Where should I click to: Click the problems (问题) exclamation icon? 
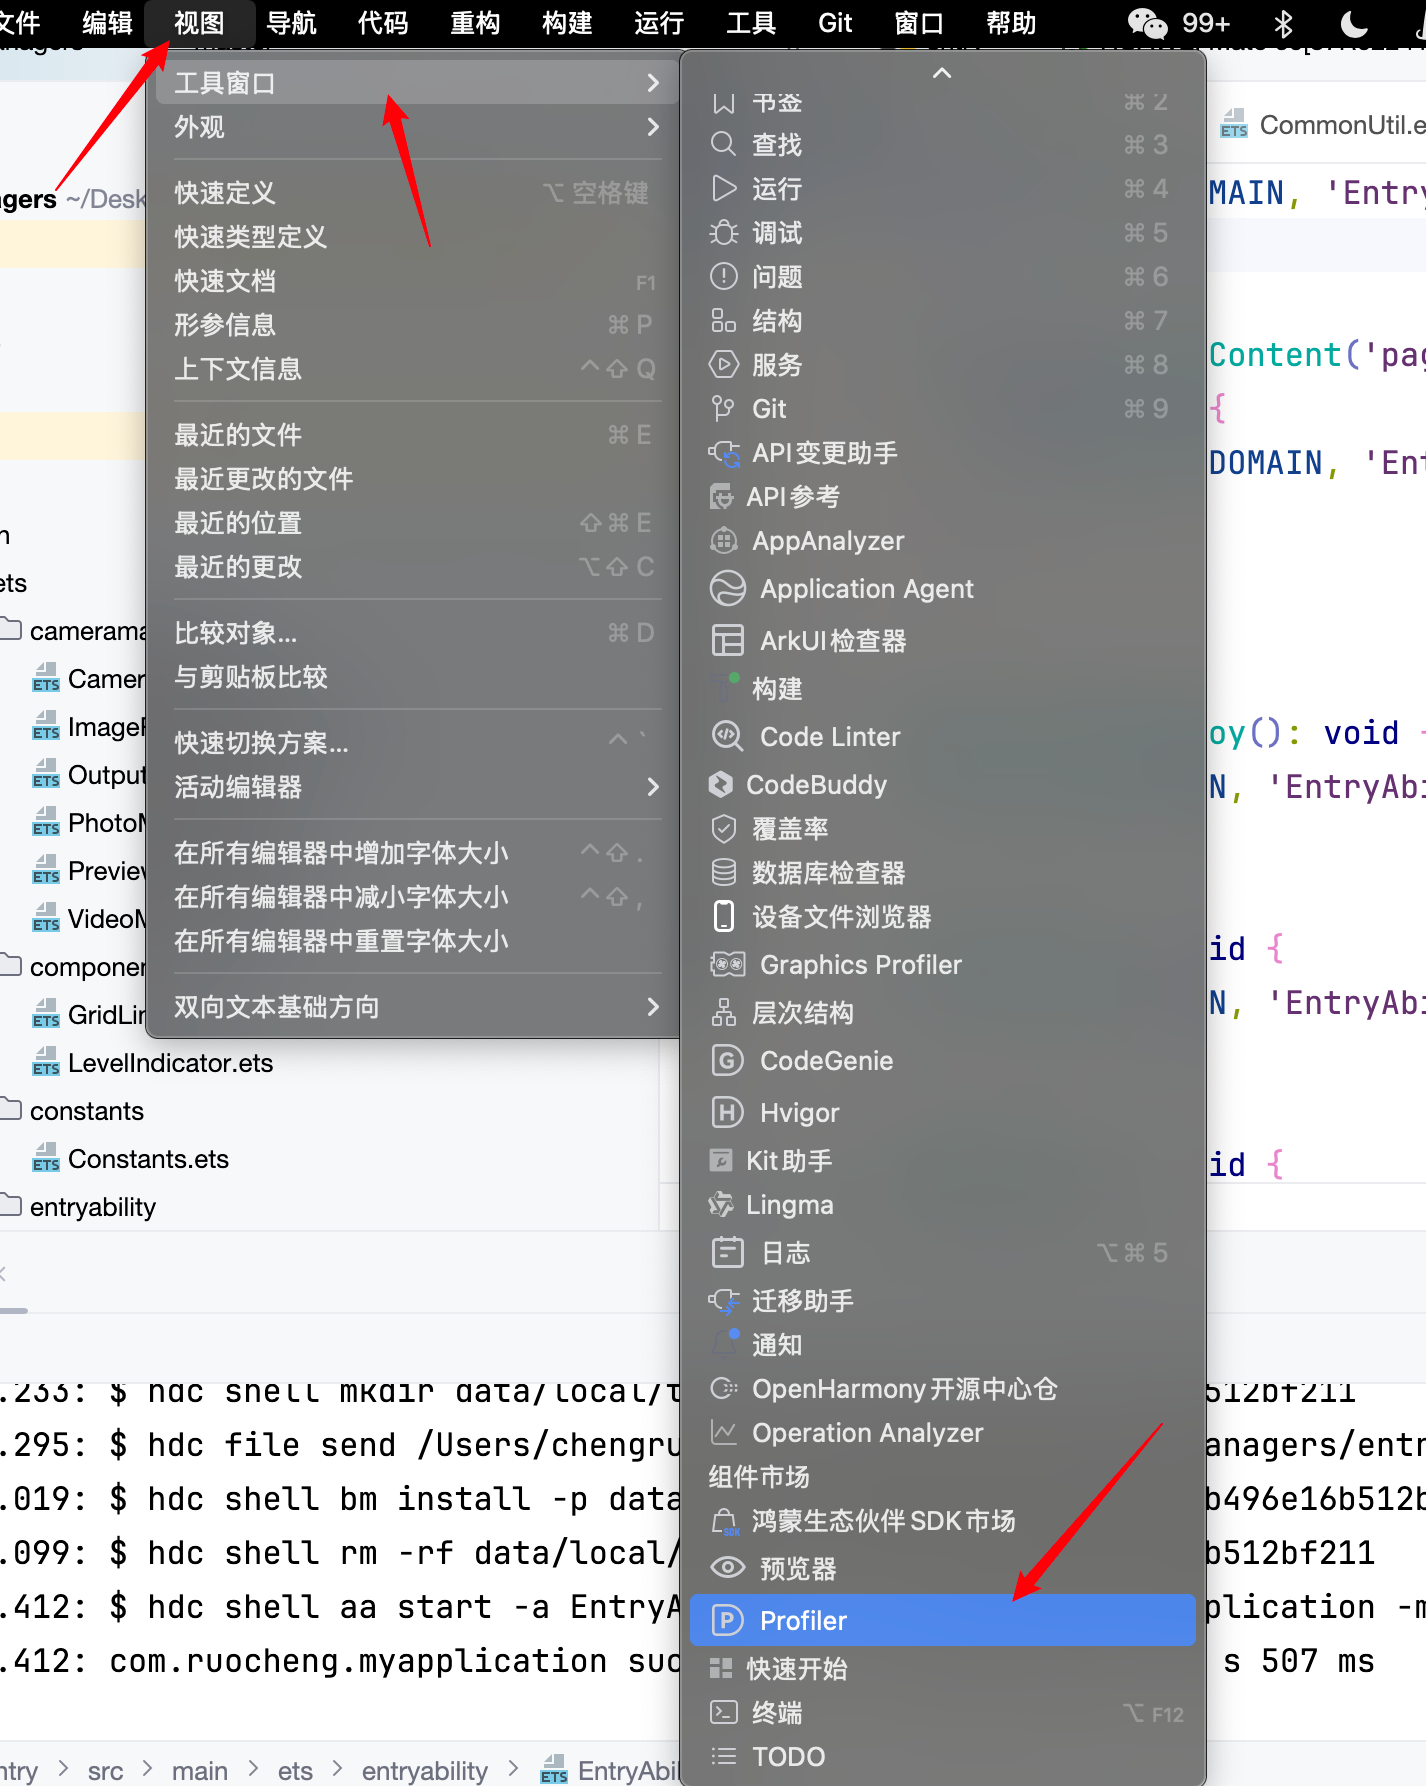724,277
